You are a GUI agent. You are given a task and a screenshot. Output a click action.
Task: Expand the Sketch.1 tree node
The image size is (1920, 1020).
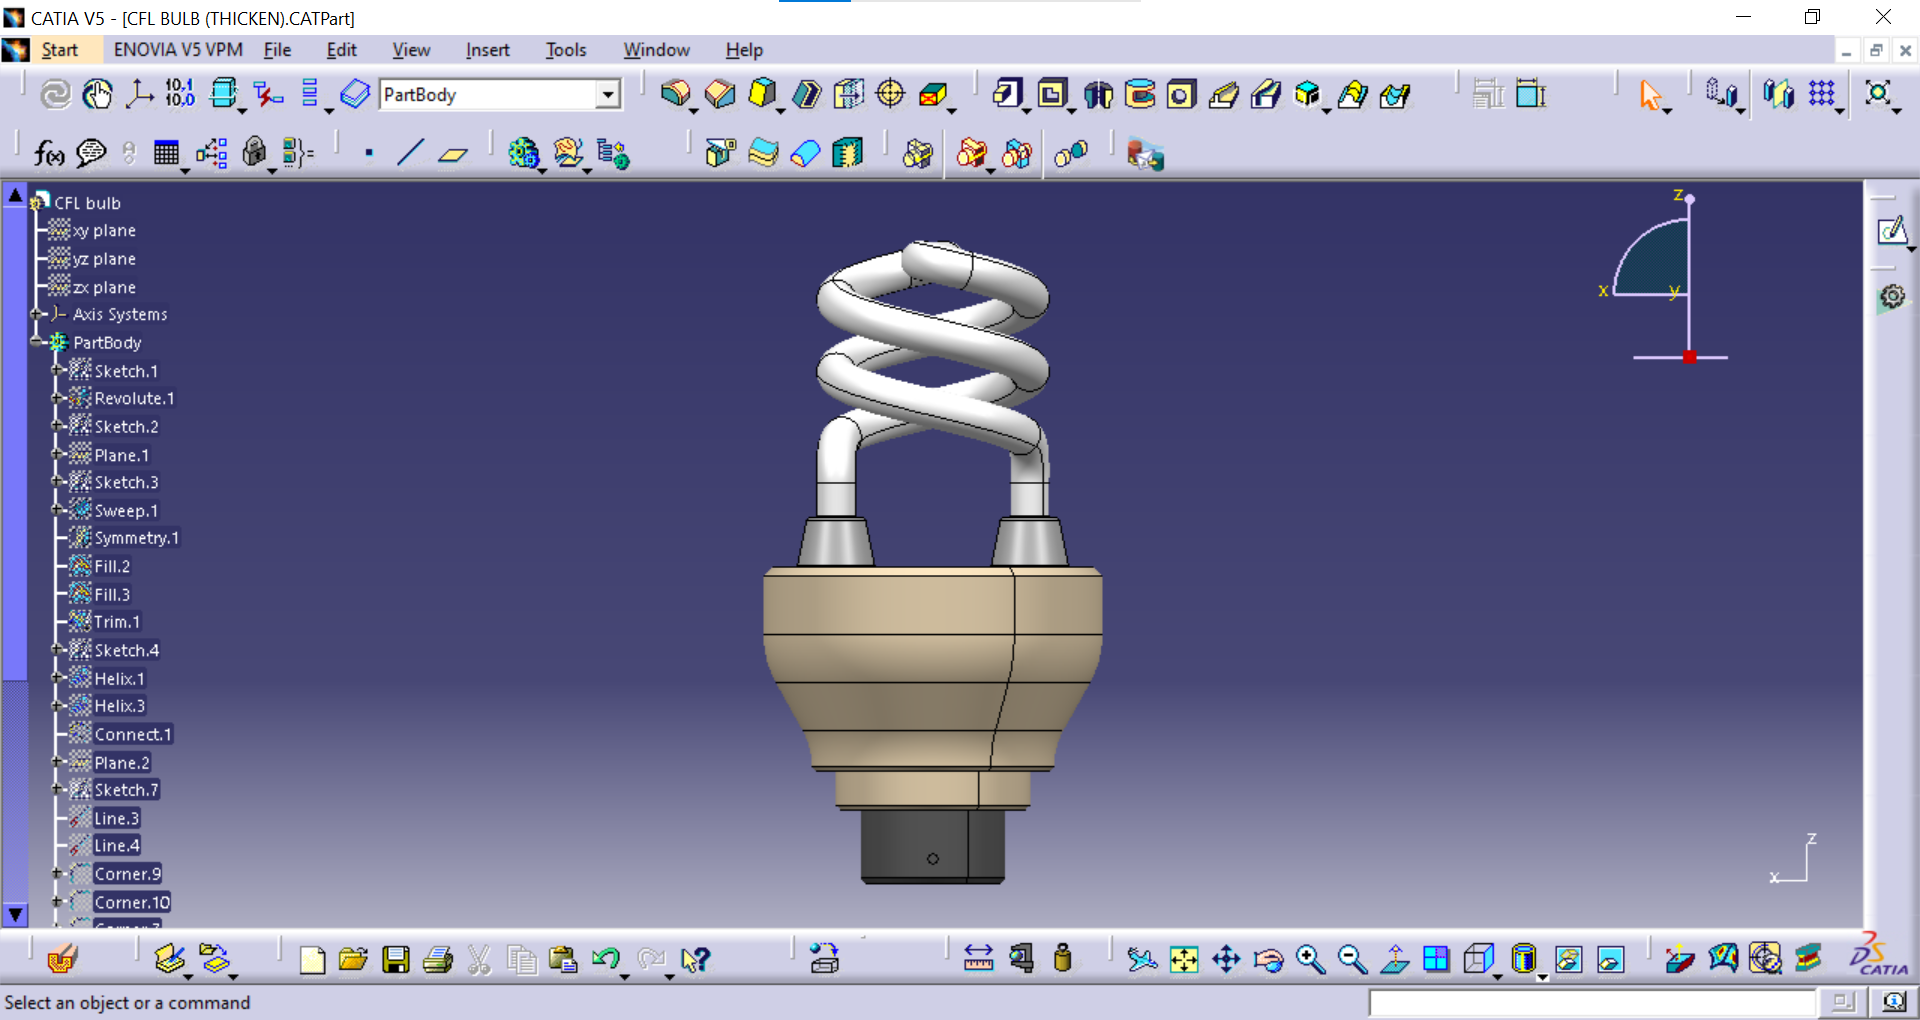(x=58, y=370)
